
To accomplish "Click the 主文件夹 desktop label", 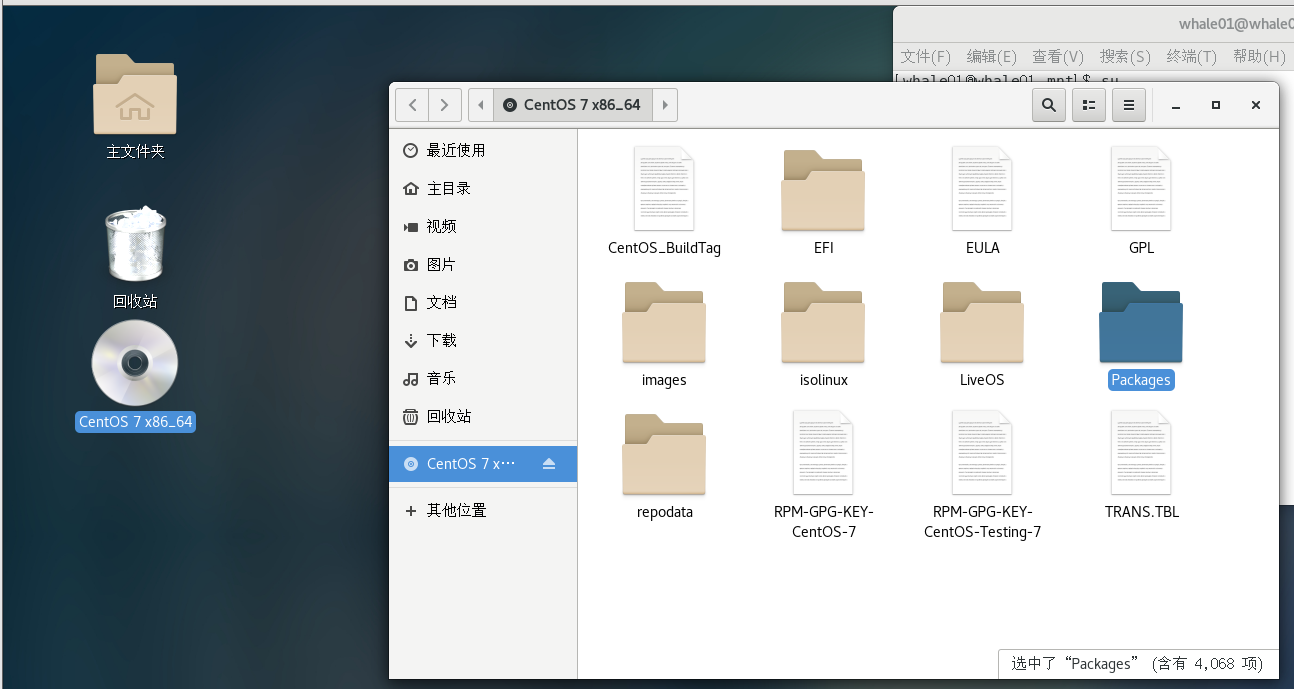I will 135,152.
